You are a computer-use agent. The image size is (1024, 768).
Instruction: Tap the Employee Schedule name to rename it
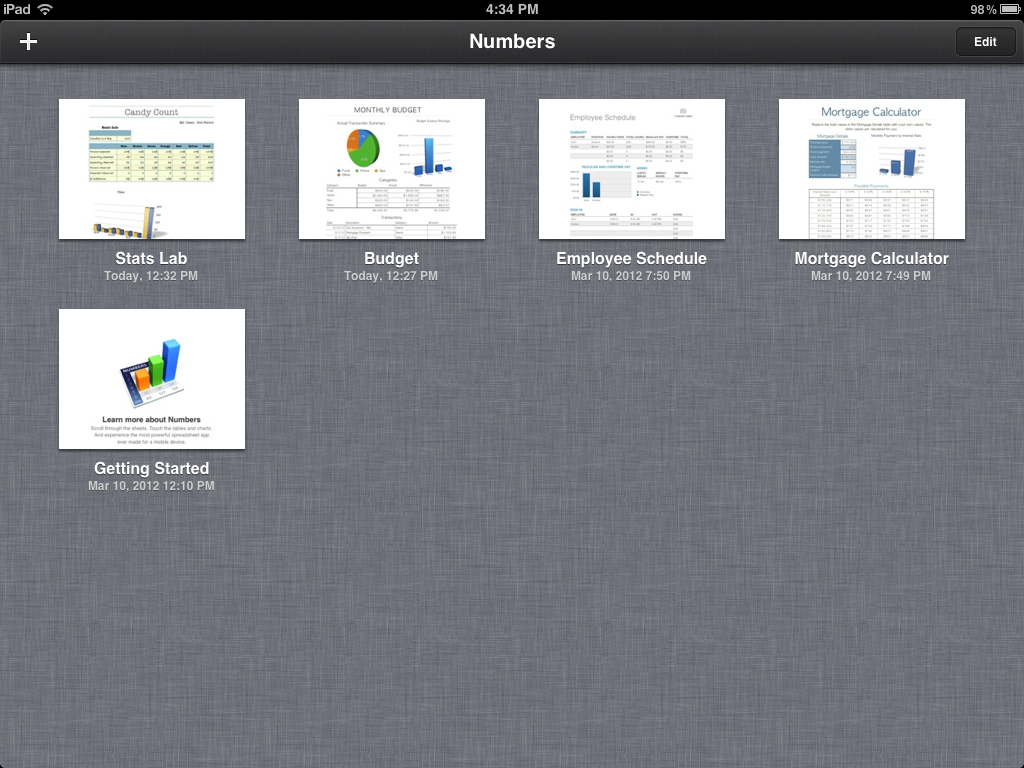tap(632, 258)
